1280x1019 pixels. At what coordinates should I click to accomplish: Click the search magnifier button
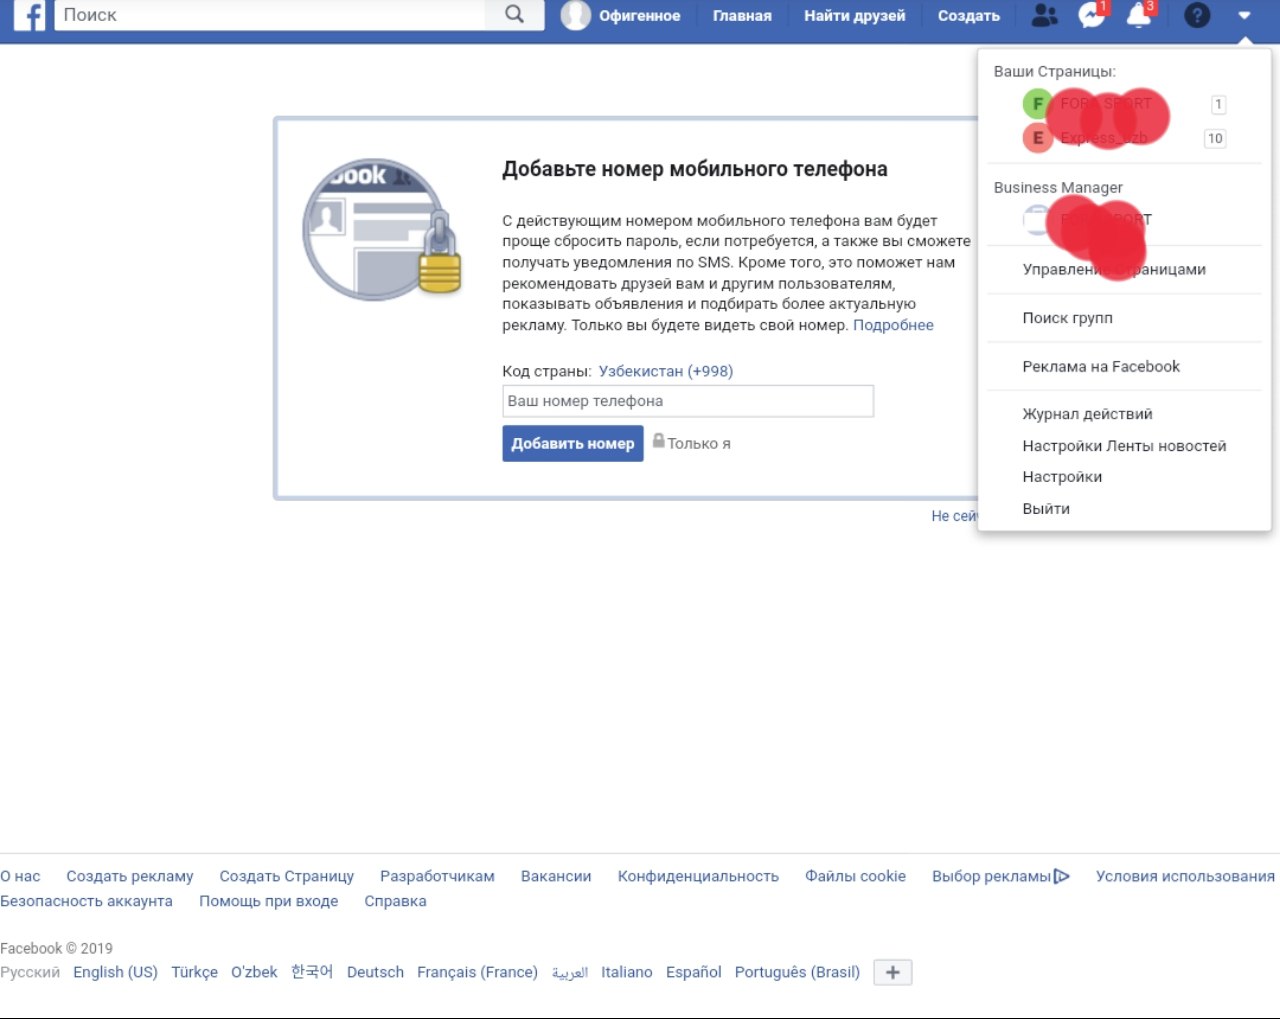click(x=514, y=15)
